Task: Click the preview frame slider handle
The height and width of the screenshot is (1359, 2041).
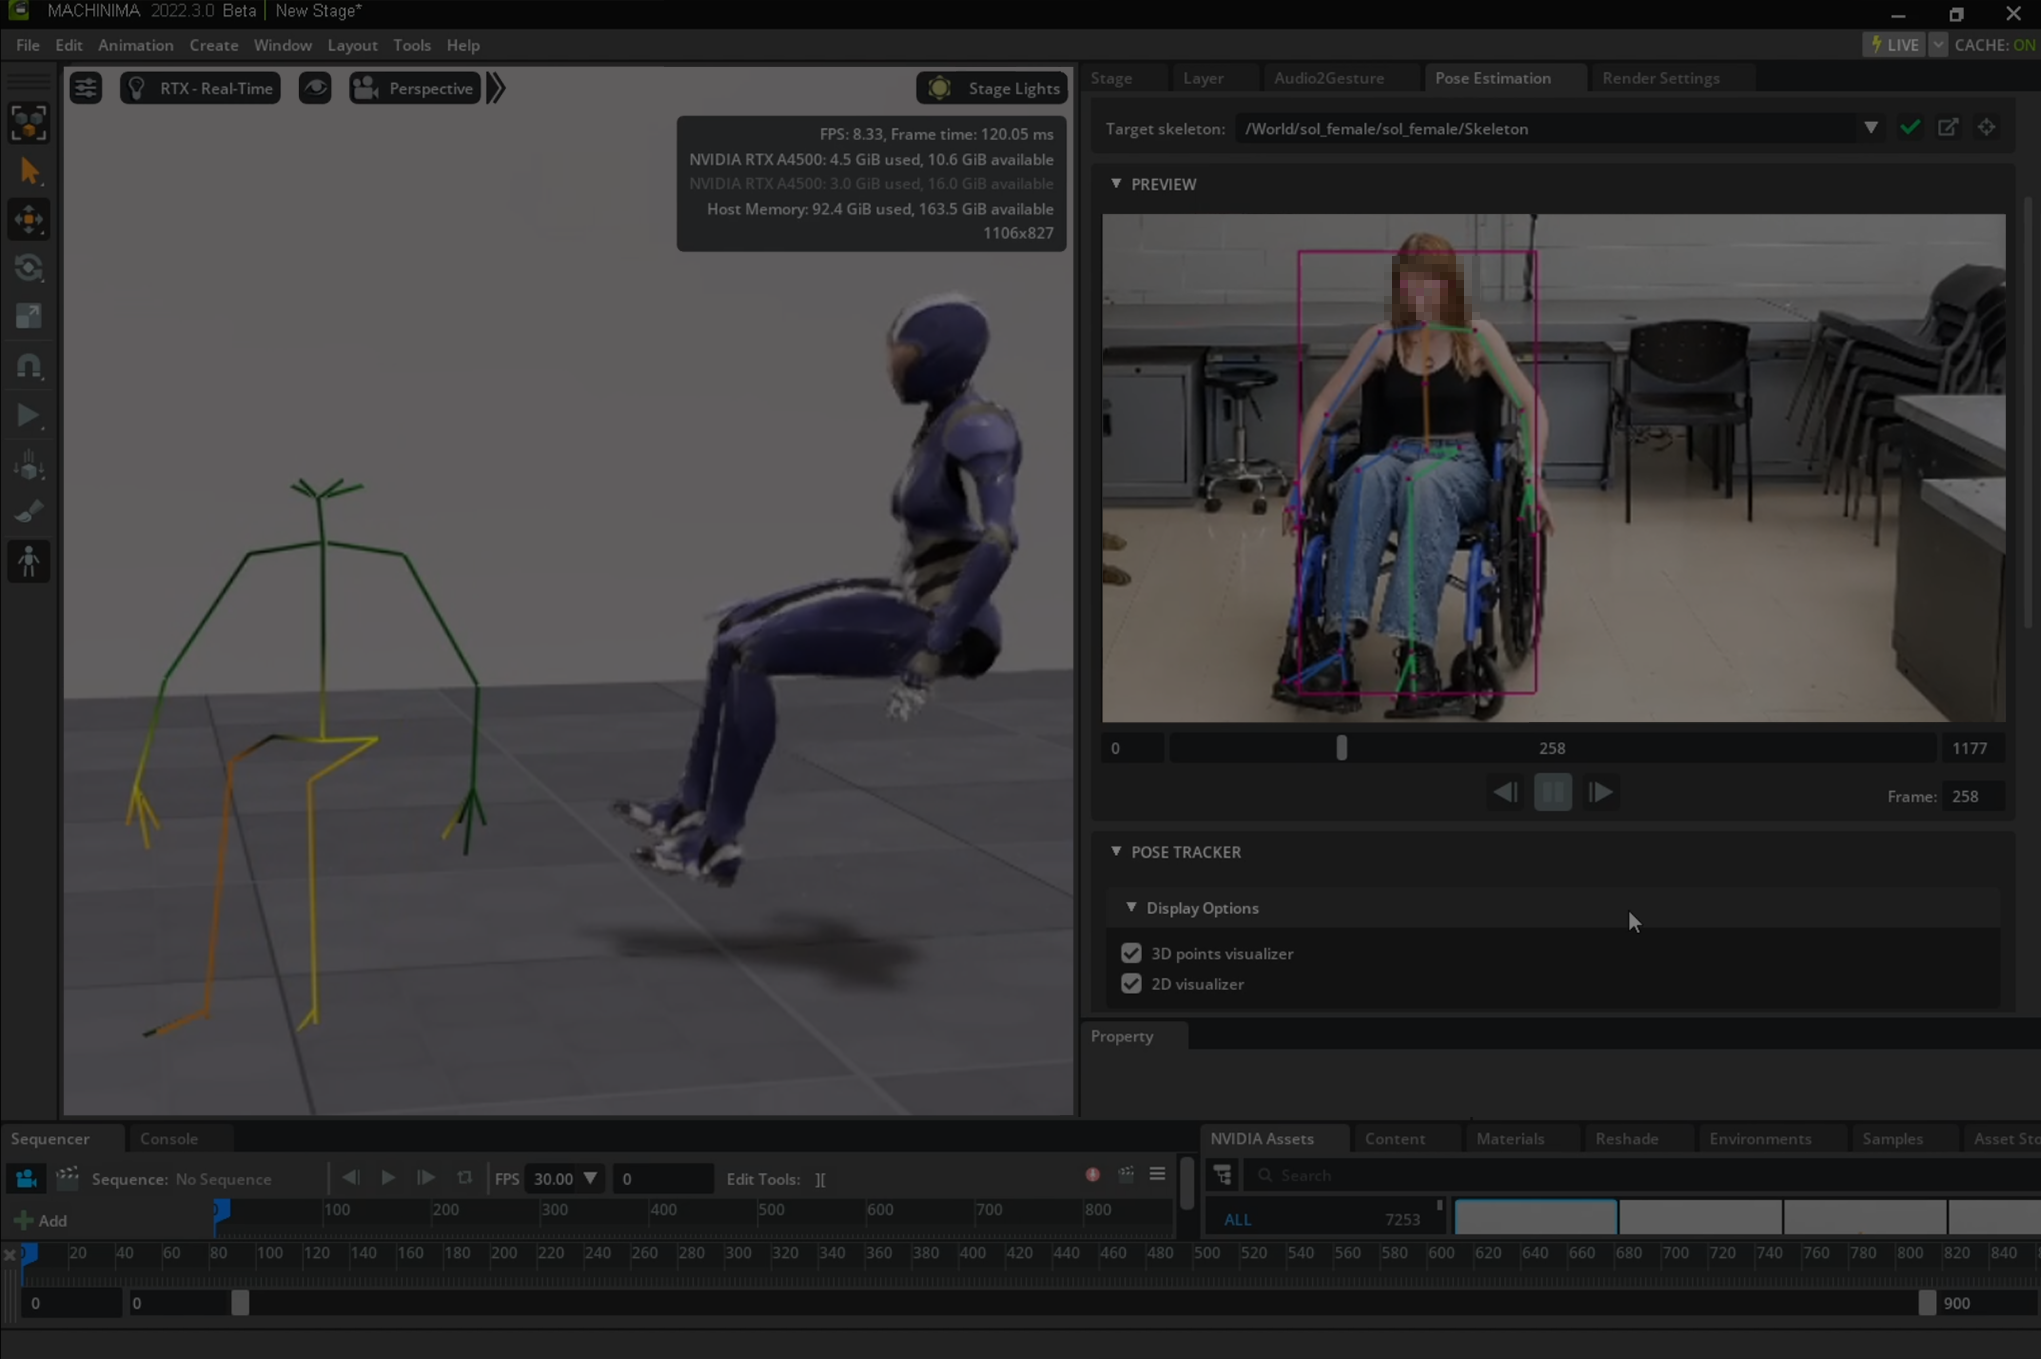Action: coord(1341,748)
